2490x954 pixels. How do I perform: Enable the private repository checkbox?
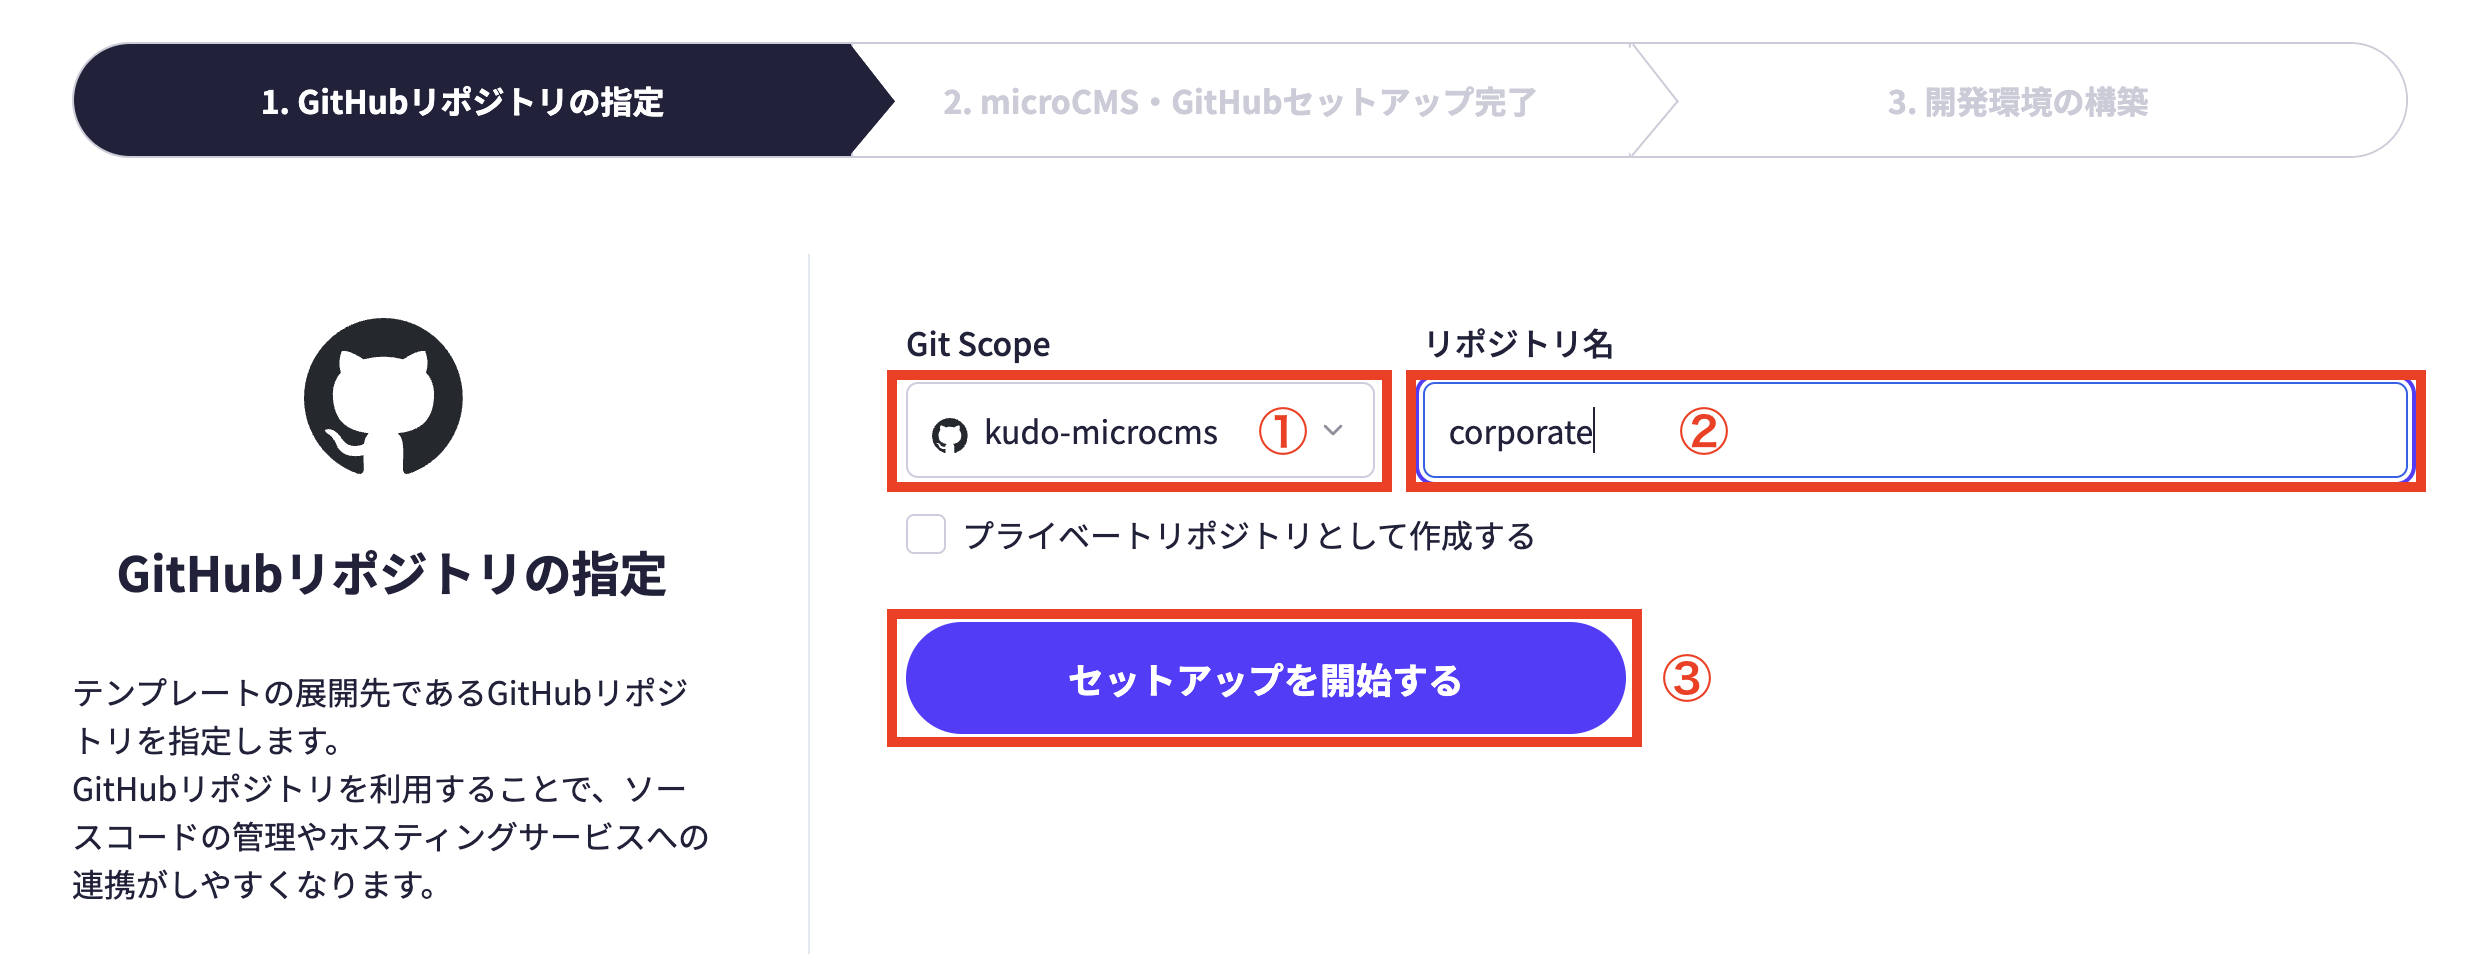tap(926, 534)
